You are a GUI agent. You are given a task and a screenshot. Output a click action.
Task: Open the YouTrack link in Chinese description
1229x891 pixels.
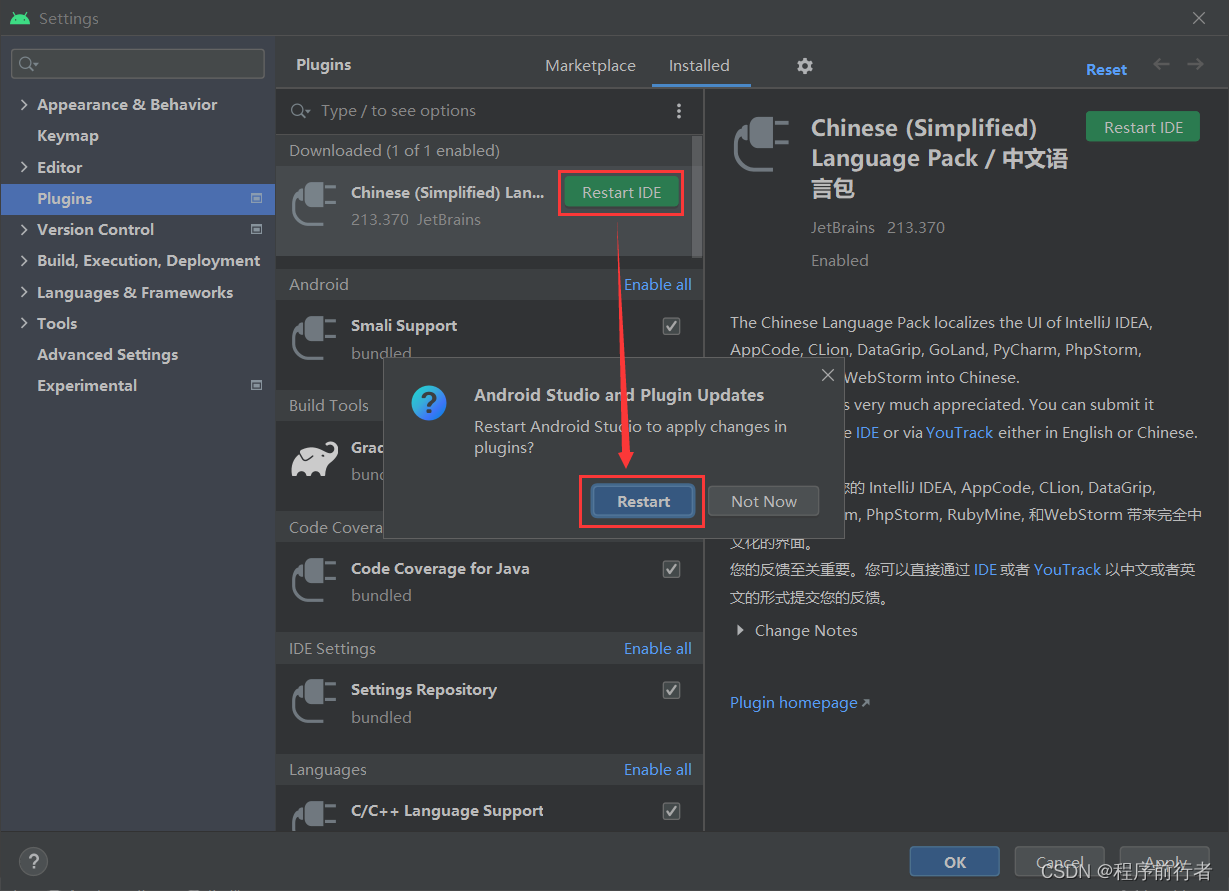click(1067, 568)
